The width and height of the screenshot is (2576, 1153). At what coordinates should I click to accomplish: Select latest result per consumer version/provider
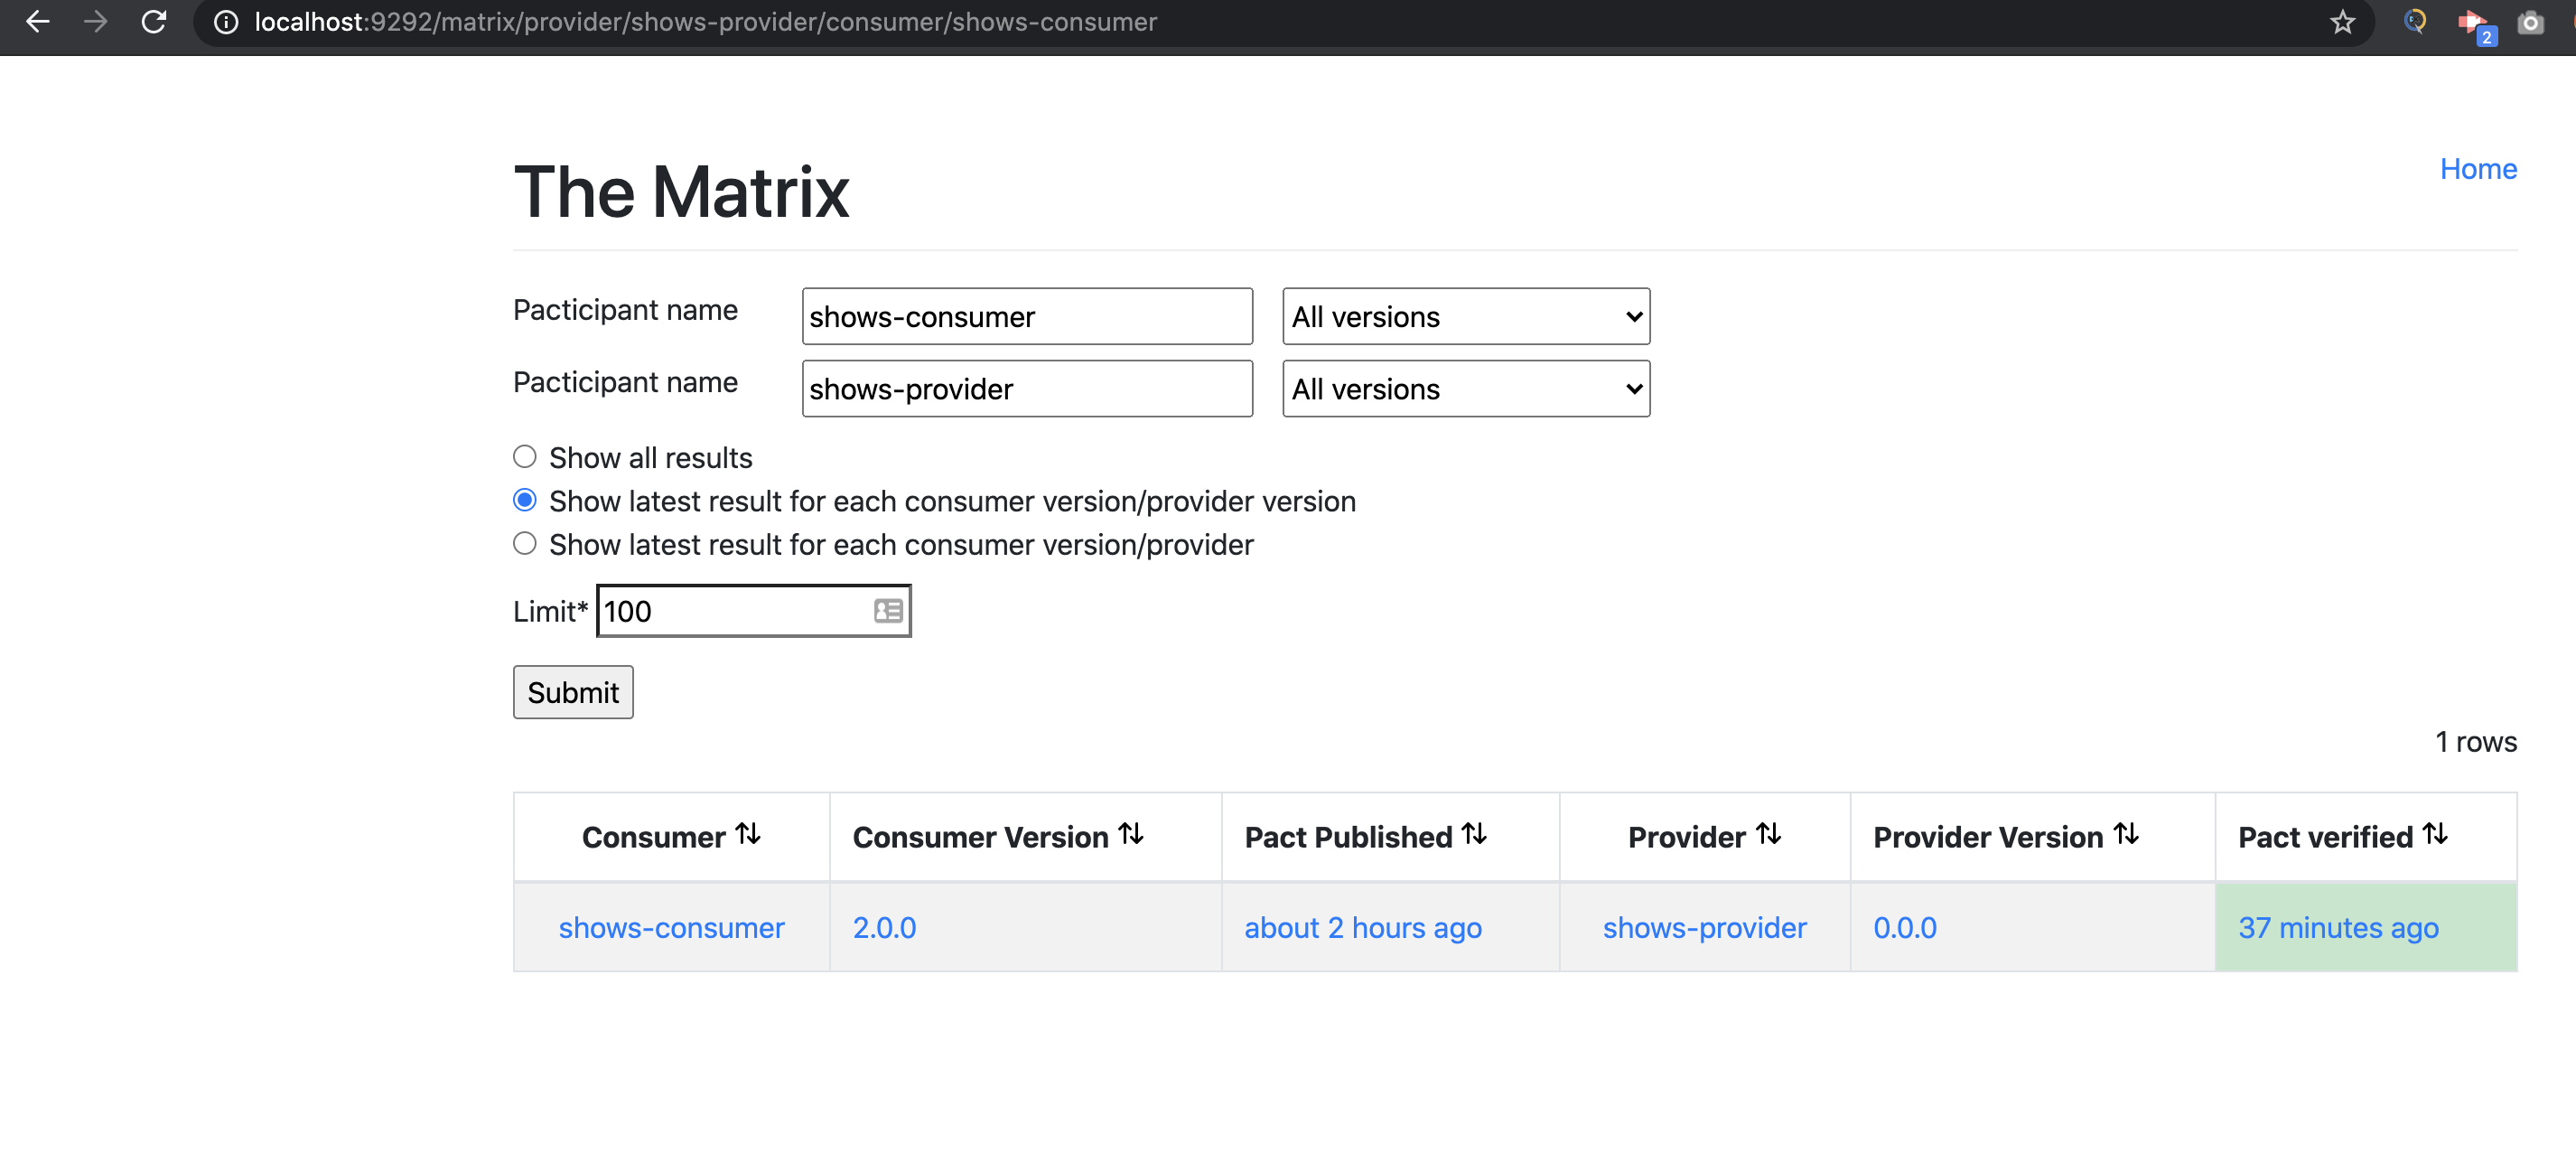525,543
